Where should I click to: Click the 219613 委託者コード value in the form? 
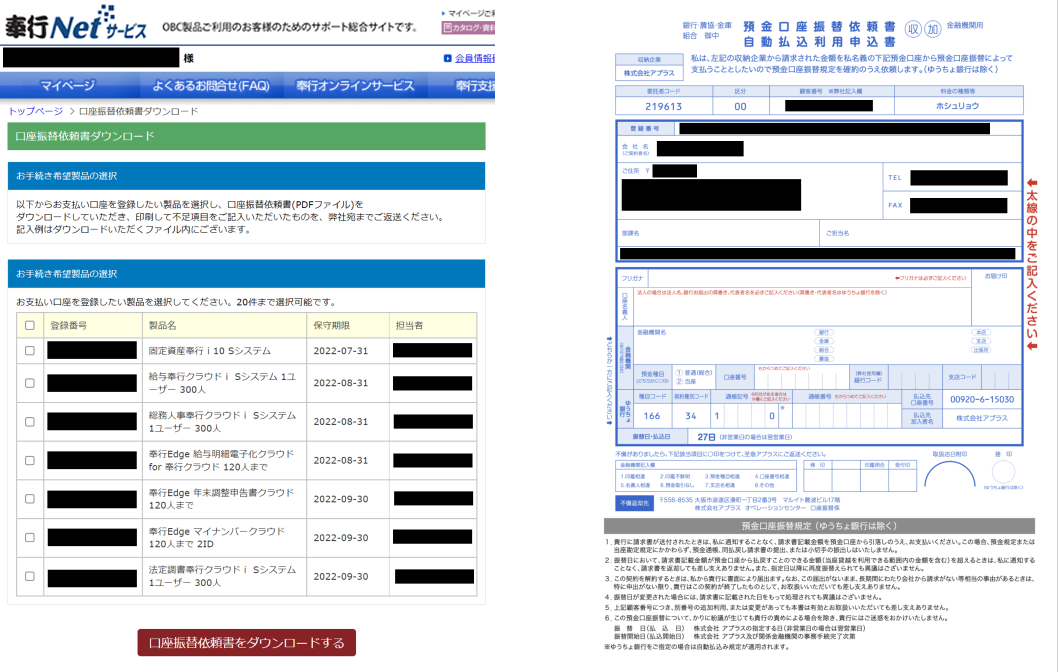(x=663, y=106)
